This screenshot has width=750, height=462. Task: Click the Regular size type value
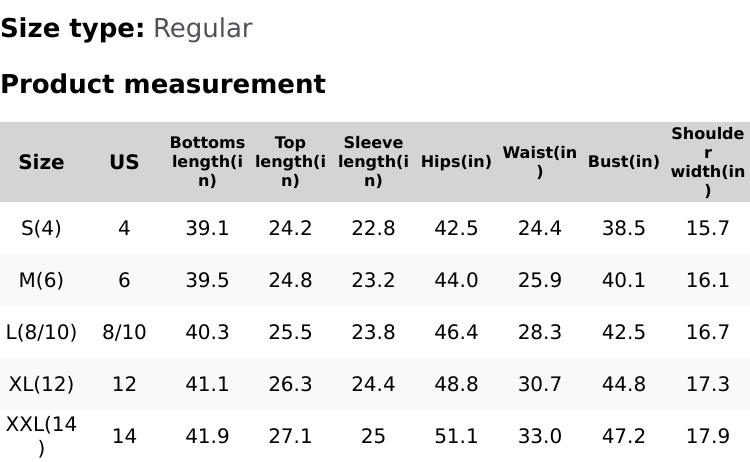(202, 29)
